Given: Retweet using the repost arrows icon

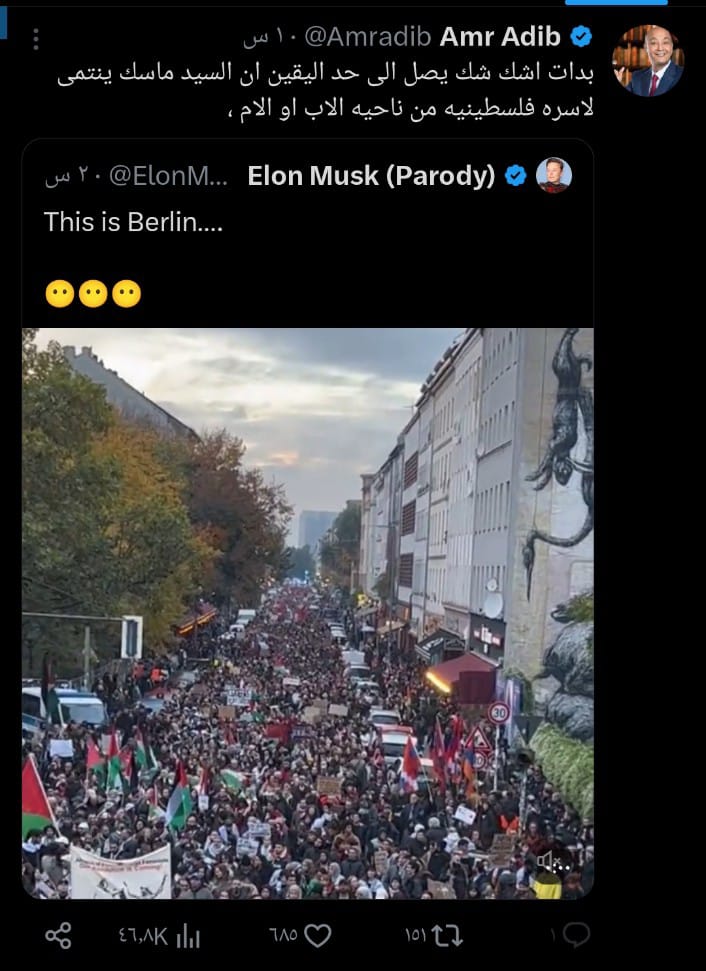Looking at the screenshot, I should (446, 935).
